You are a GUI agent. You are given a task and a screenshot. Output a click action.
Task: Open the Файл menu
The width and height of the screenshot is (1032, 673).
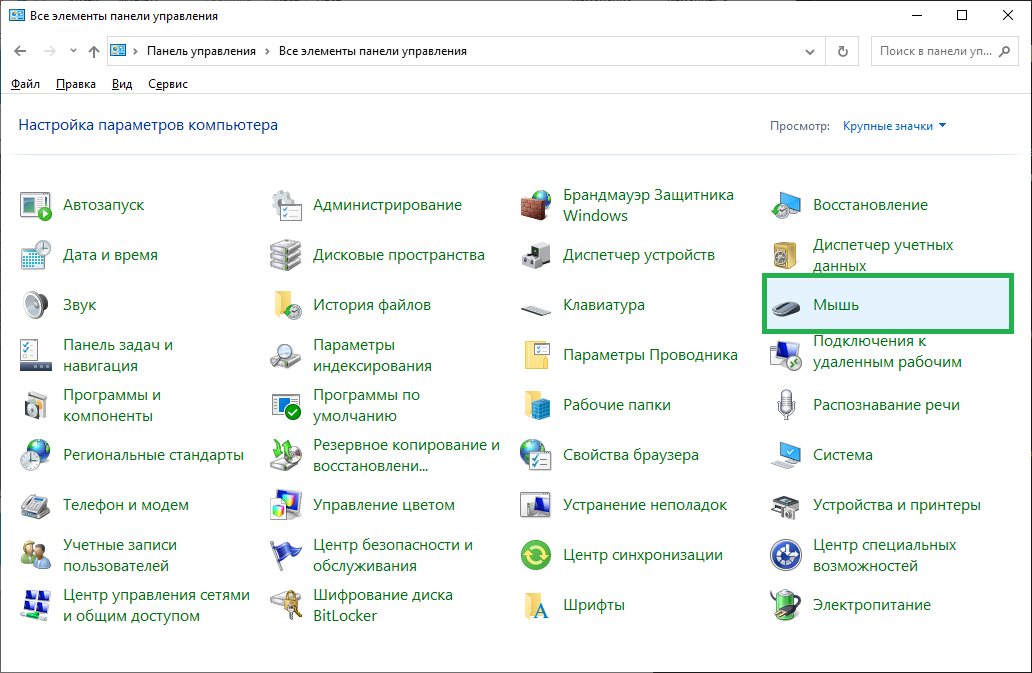25,84
